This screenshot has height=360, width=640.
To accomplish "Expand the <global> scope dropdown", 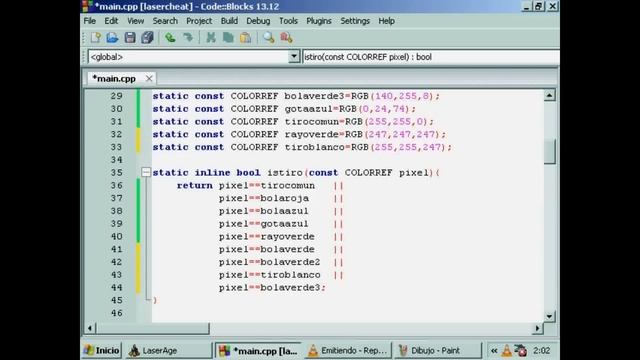I will [x=294, y=57].
